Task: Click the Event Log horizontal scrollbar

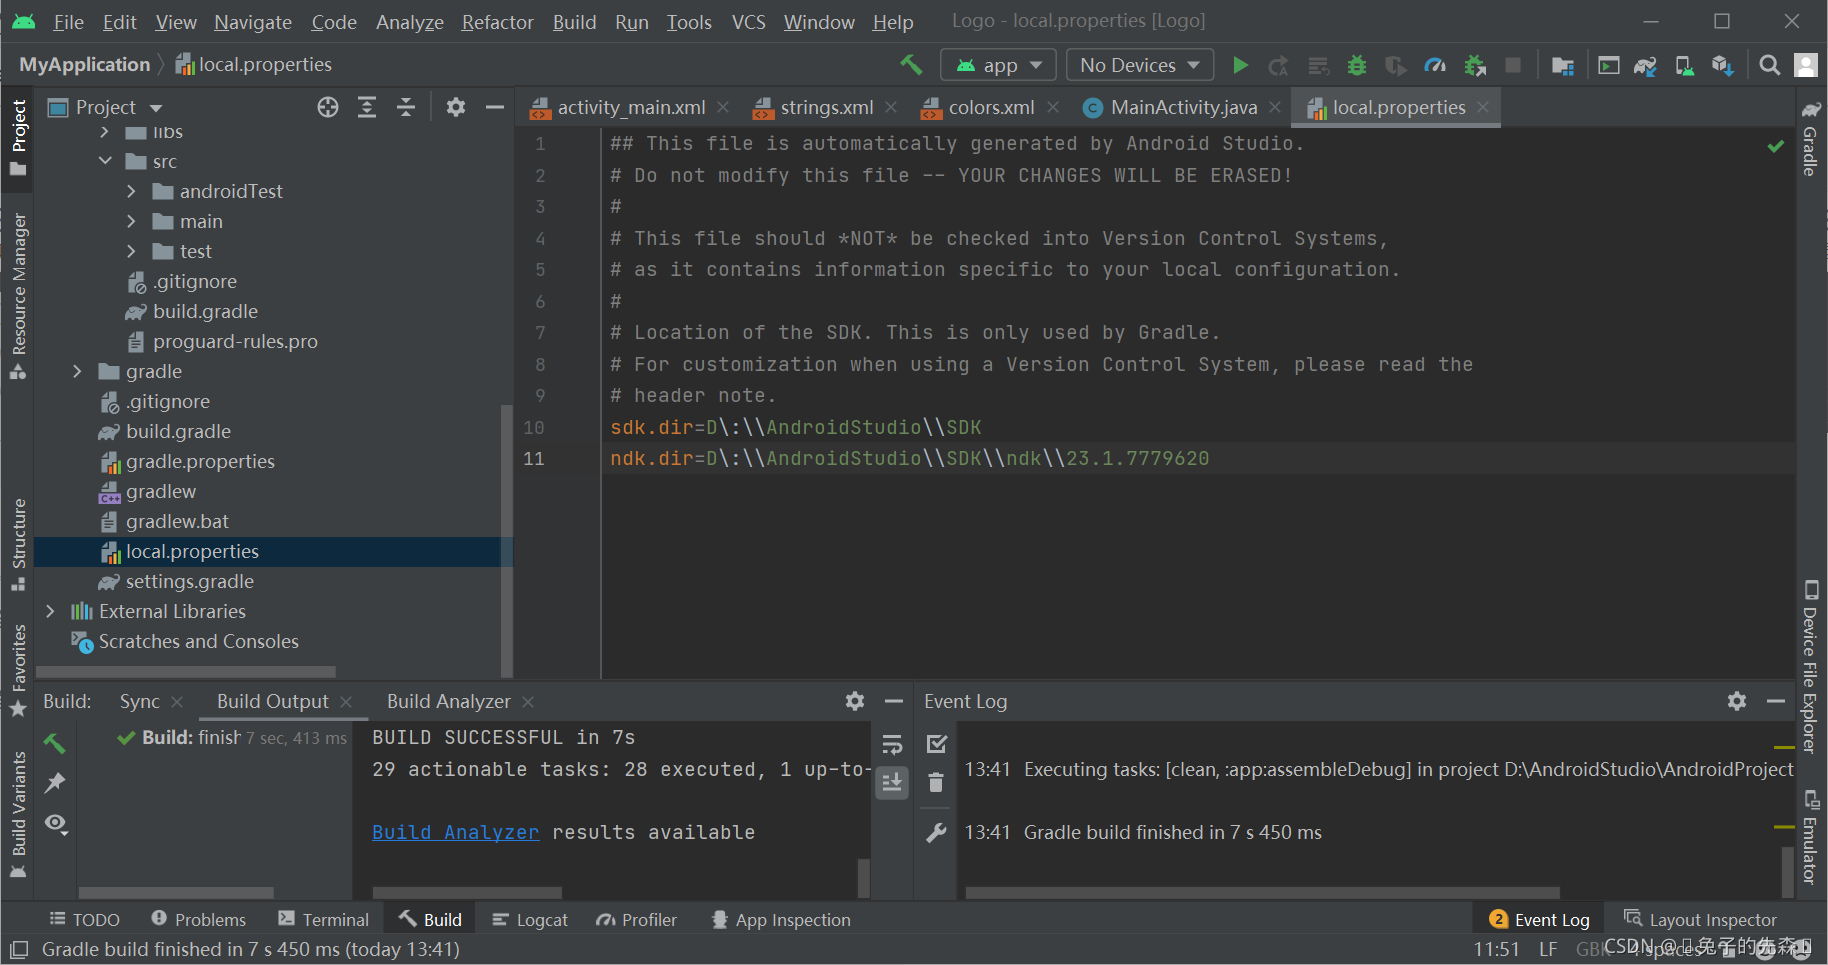Action: pyautogui.click(x=1262, y=892)
